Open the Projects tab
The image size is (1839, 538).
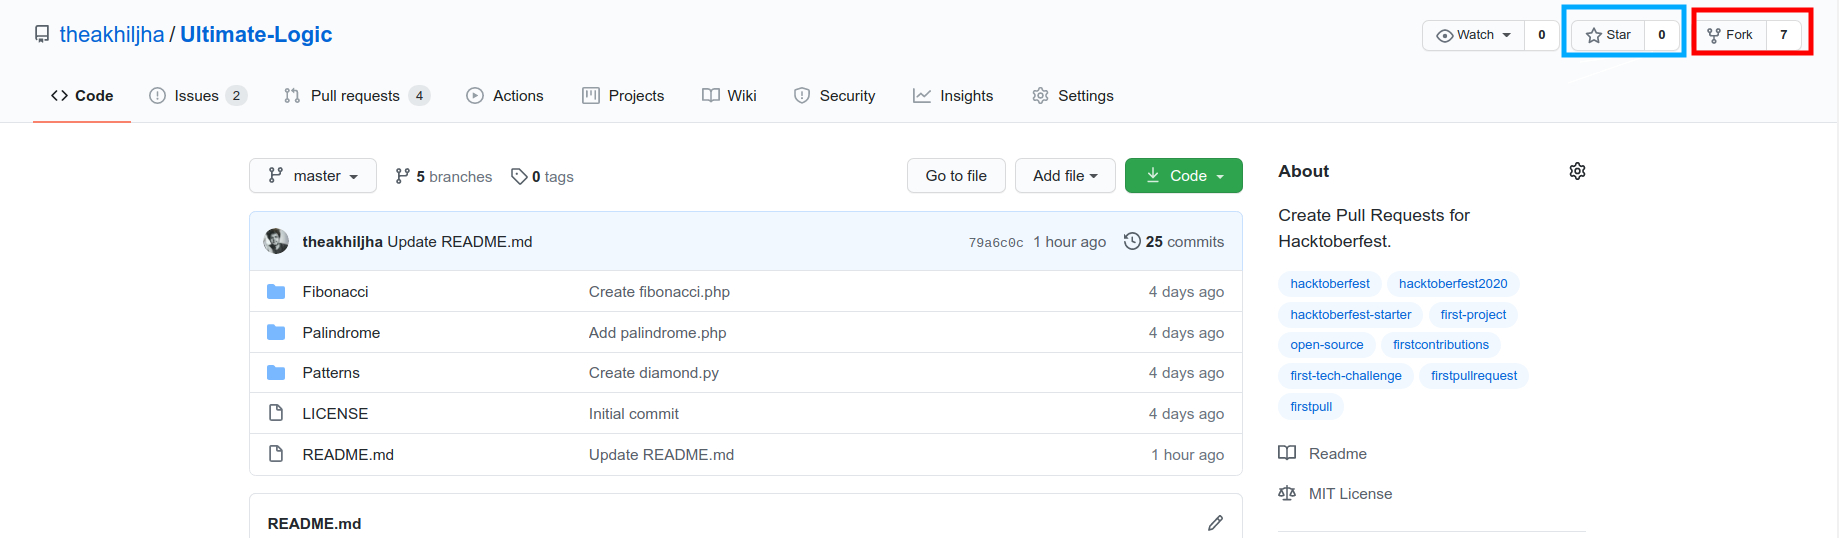623,96
